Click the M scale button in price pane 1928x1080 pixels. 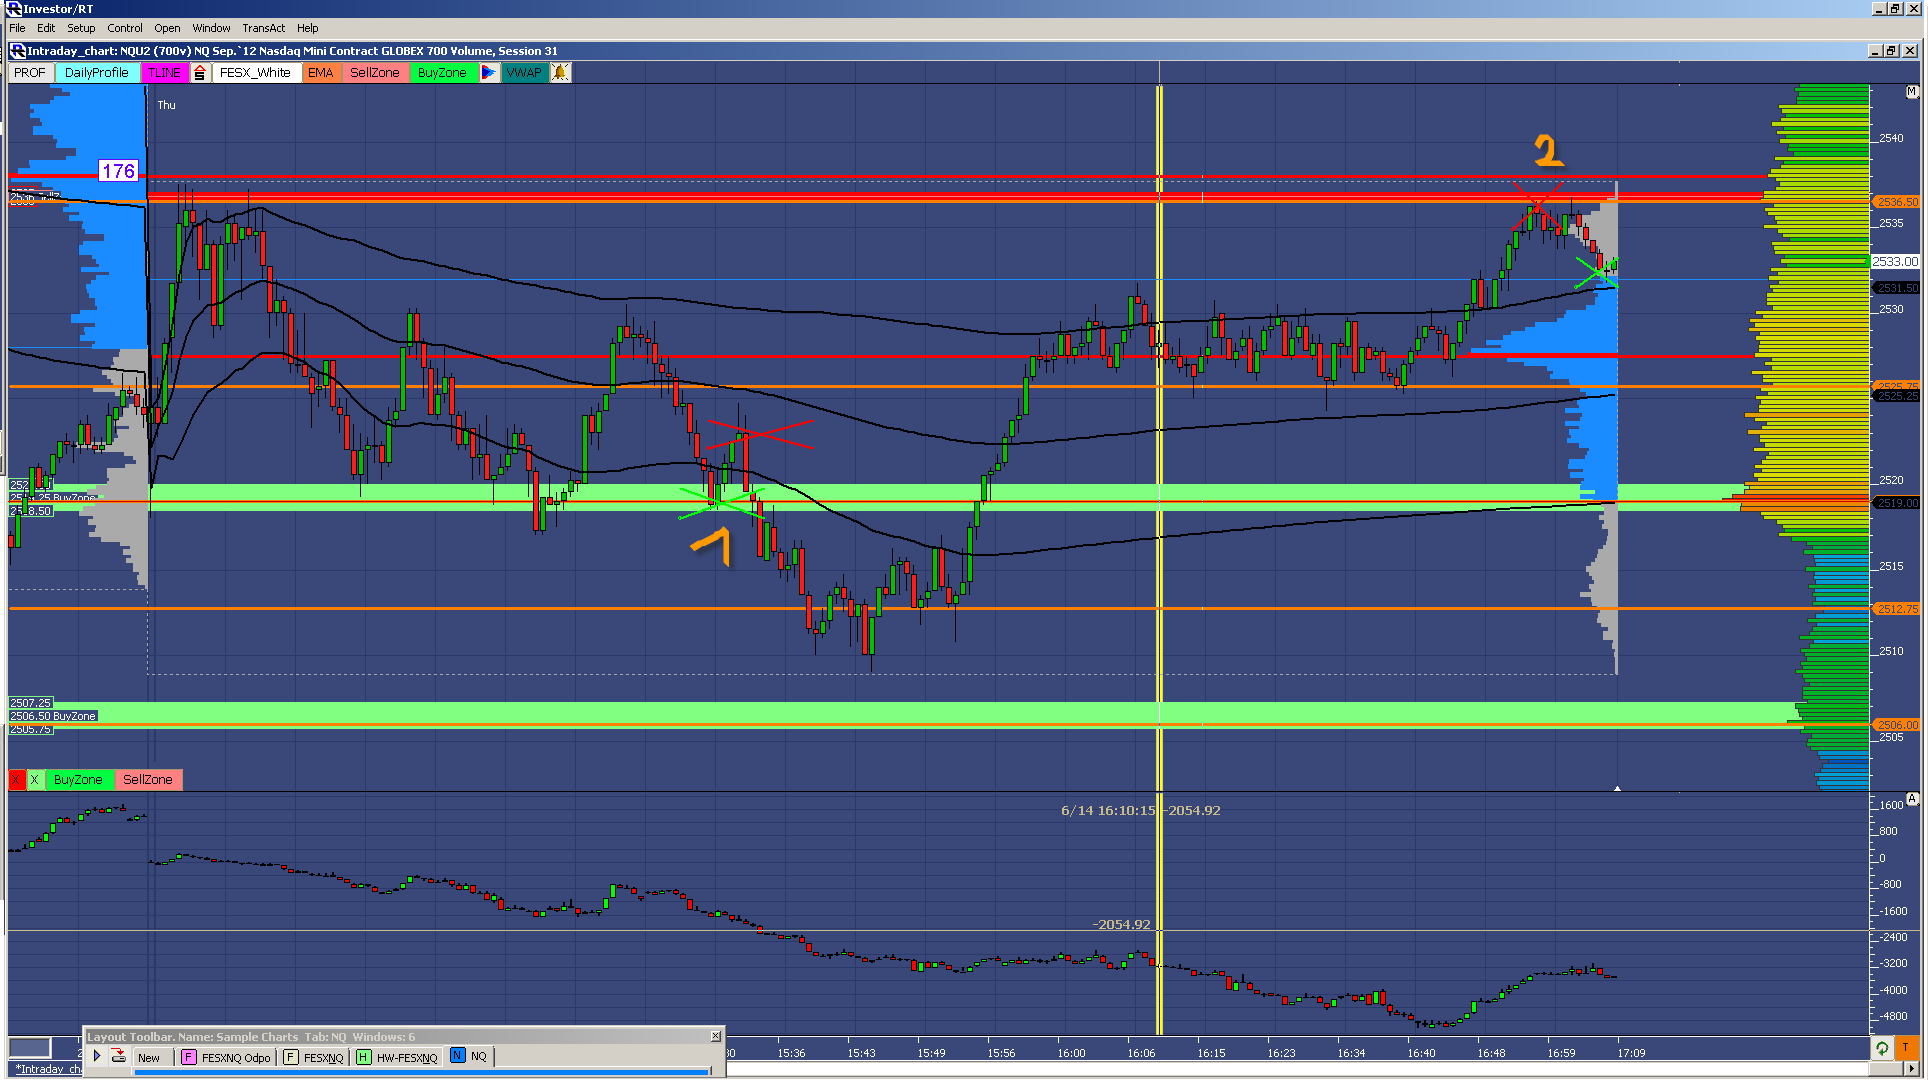pyautogui.click(x=1912, y=92)
